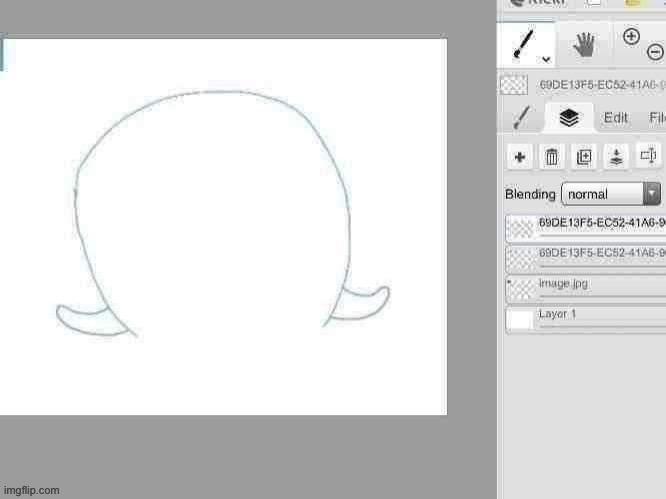Viewport: 666px width, 499px height.
Task: Open the brush tool chevron menu
Action: pyautogui.click(x=546, y=59)
